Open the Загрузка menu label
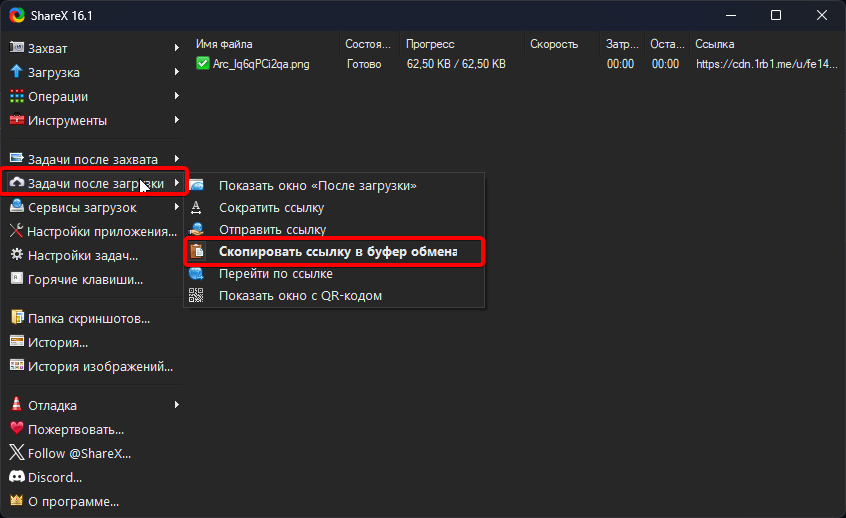846x518 pixels. 54,72
